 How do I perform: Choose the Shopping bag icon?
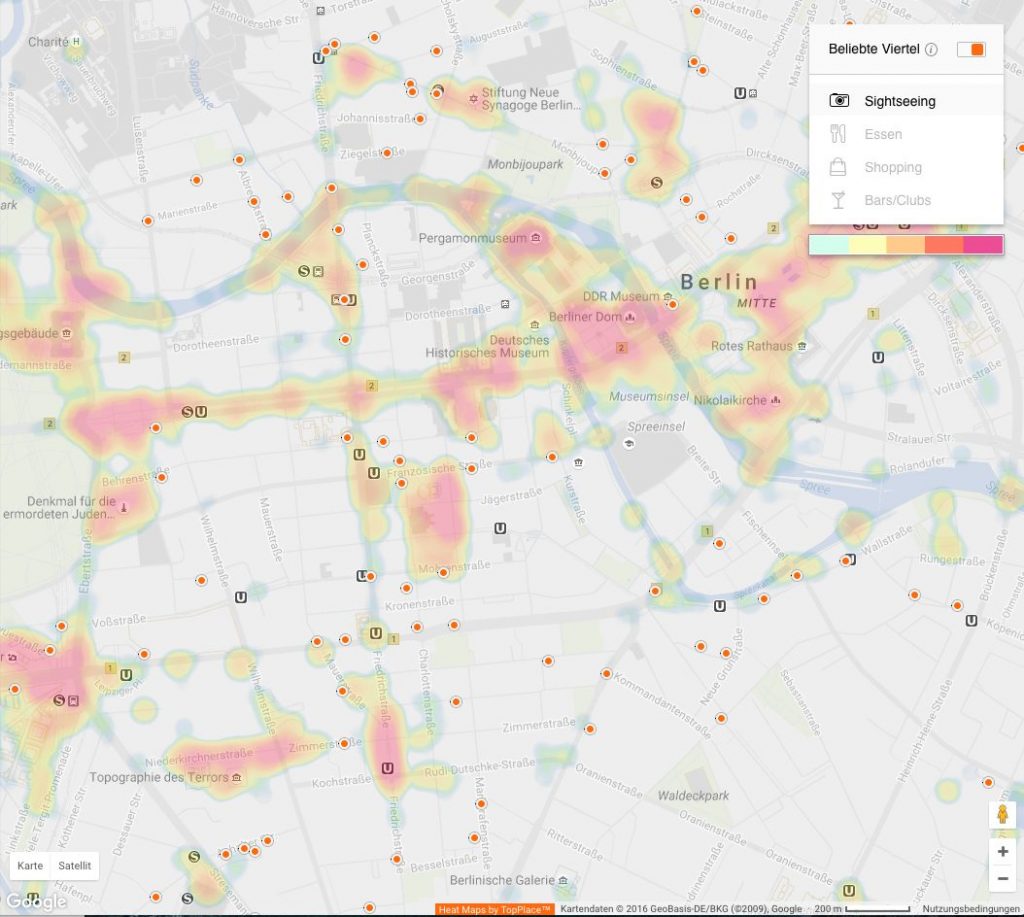(x=838, y=167)
